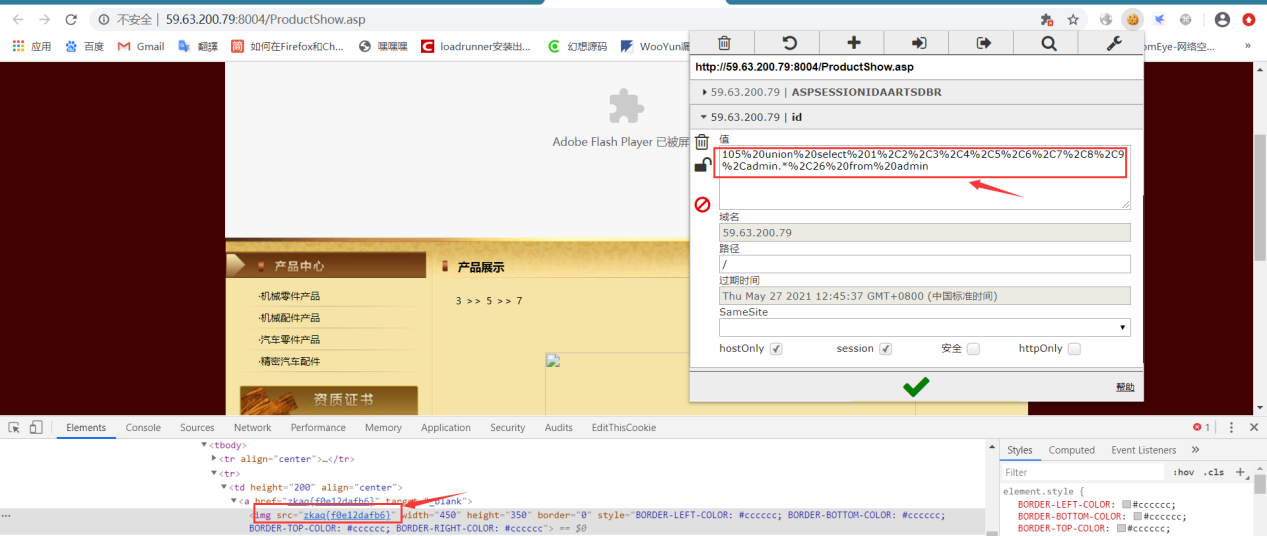The height and width of the screenshot is (536, 1267).
Task: Open the SameSite dropdown
Action: (924, 327)
